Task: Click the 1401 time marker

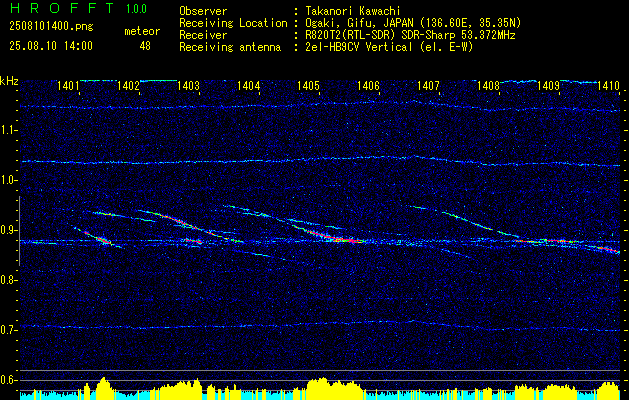Action: coord(67,85)
